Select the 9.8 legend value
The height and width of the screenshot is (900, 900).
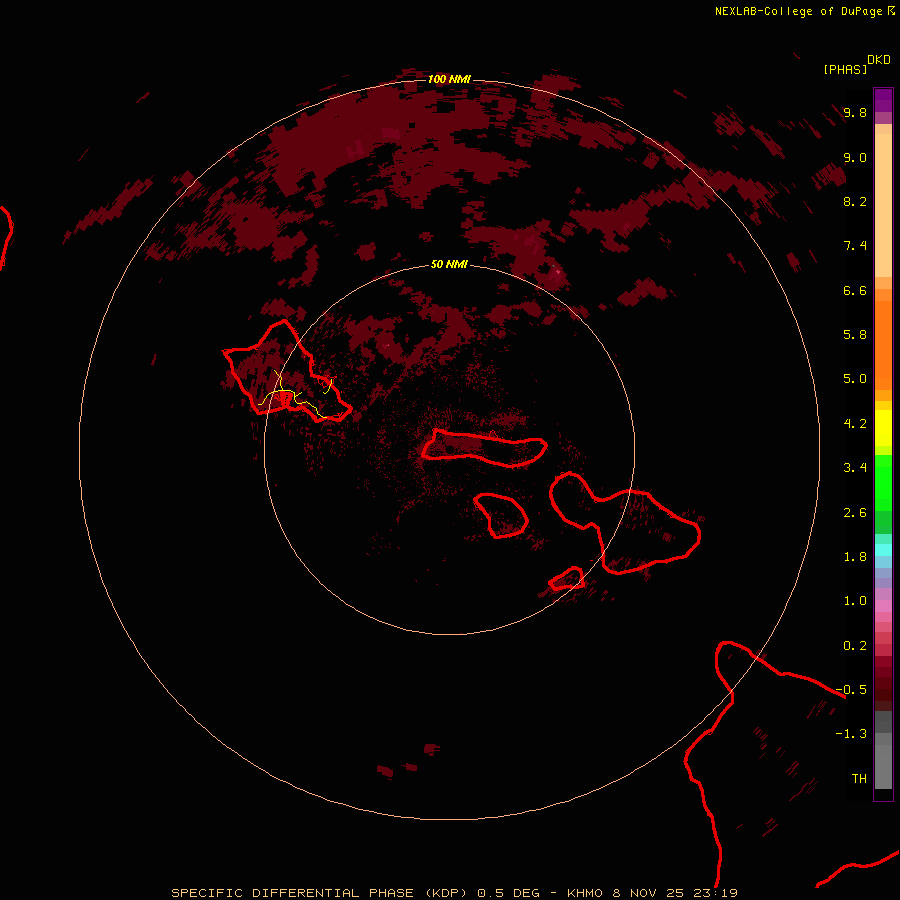(855, 112)
